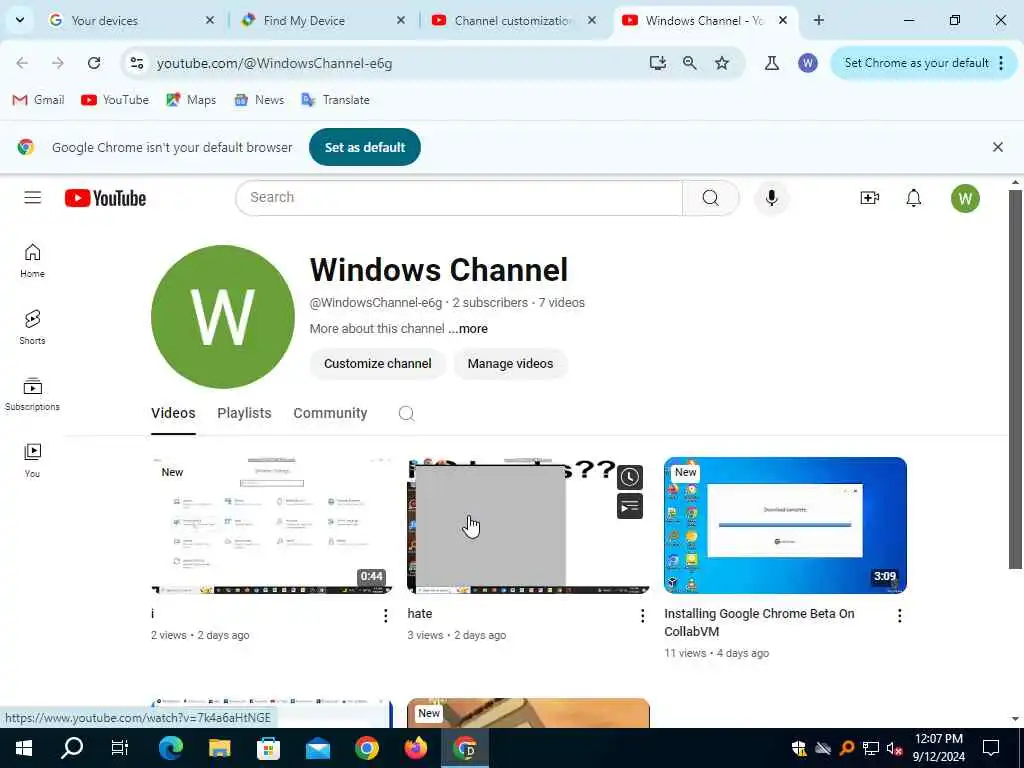
Task: Open the Gmail bookmark
Action: tap(39, 100)
